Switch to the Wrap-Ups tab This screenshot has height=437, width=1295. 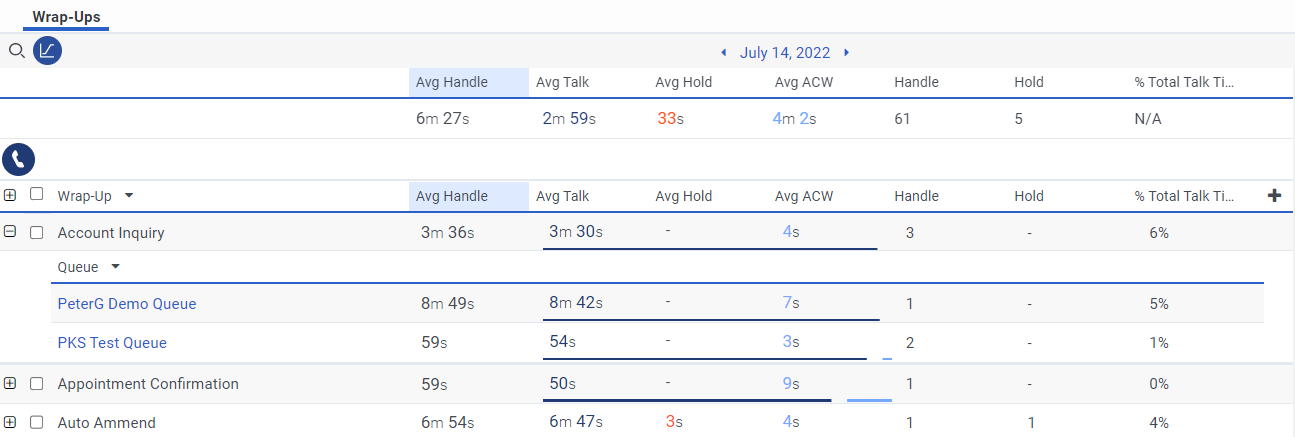click(x=66, y=17)
